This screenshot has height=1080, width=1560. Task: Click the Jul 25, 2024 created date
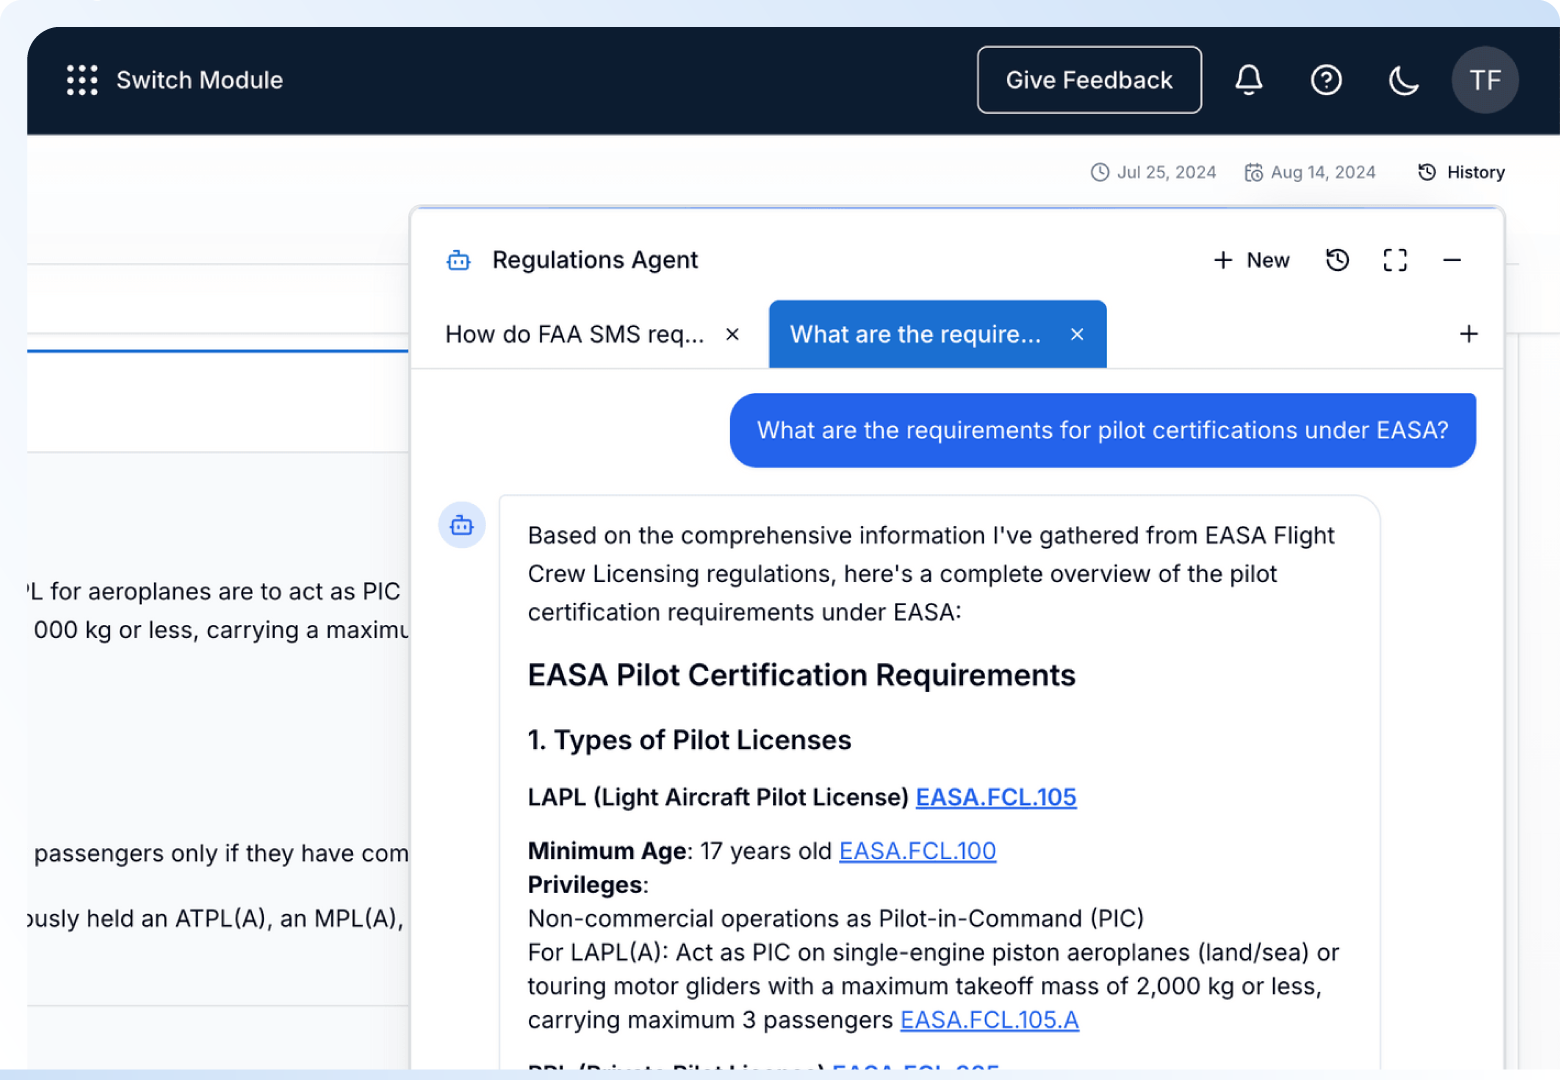pyautogui.click(x=1154, y=172)
